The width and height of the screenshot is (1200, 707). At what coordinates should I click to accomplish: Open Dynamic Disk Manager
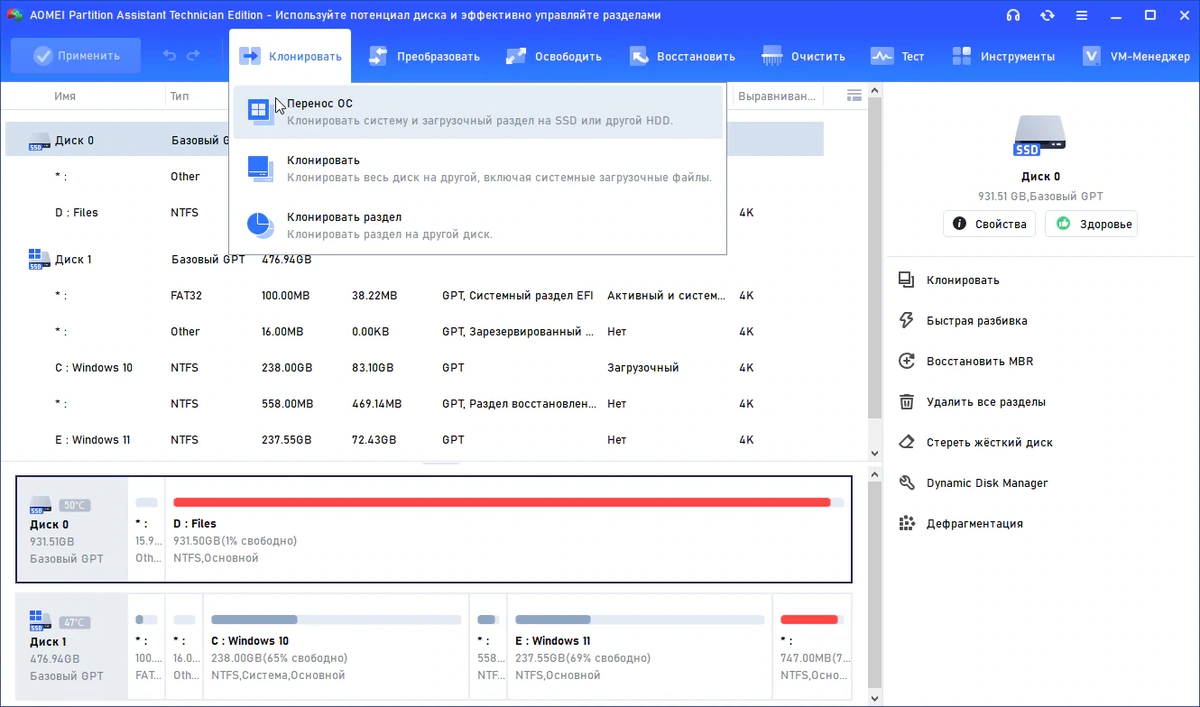987,483
